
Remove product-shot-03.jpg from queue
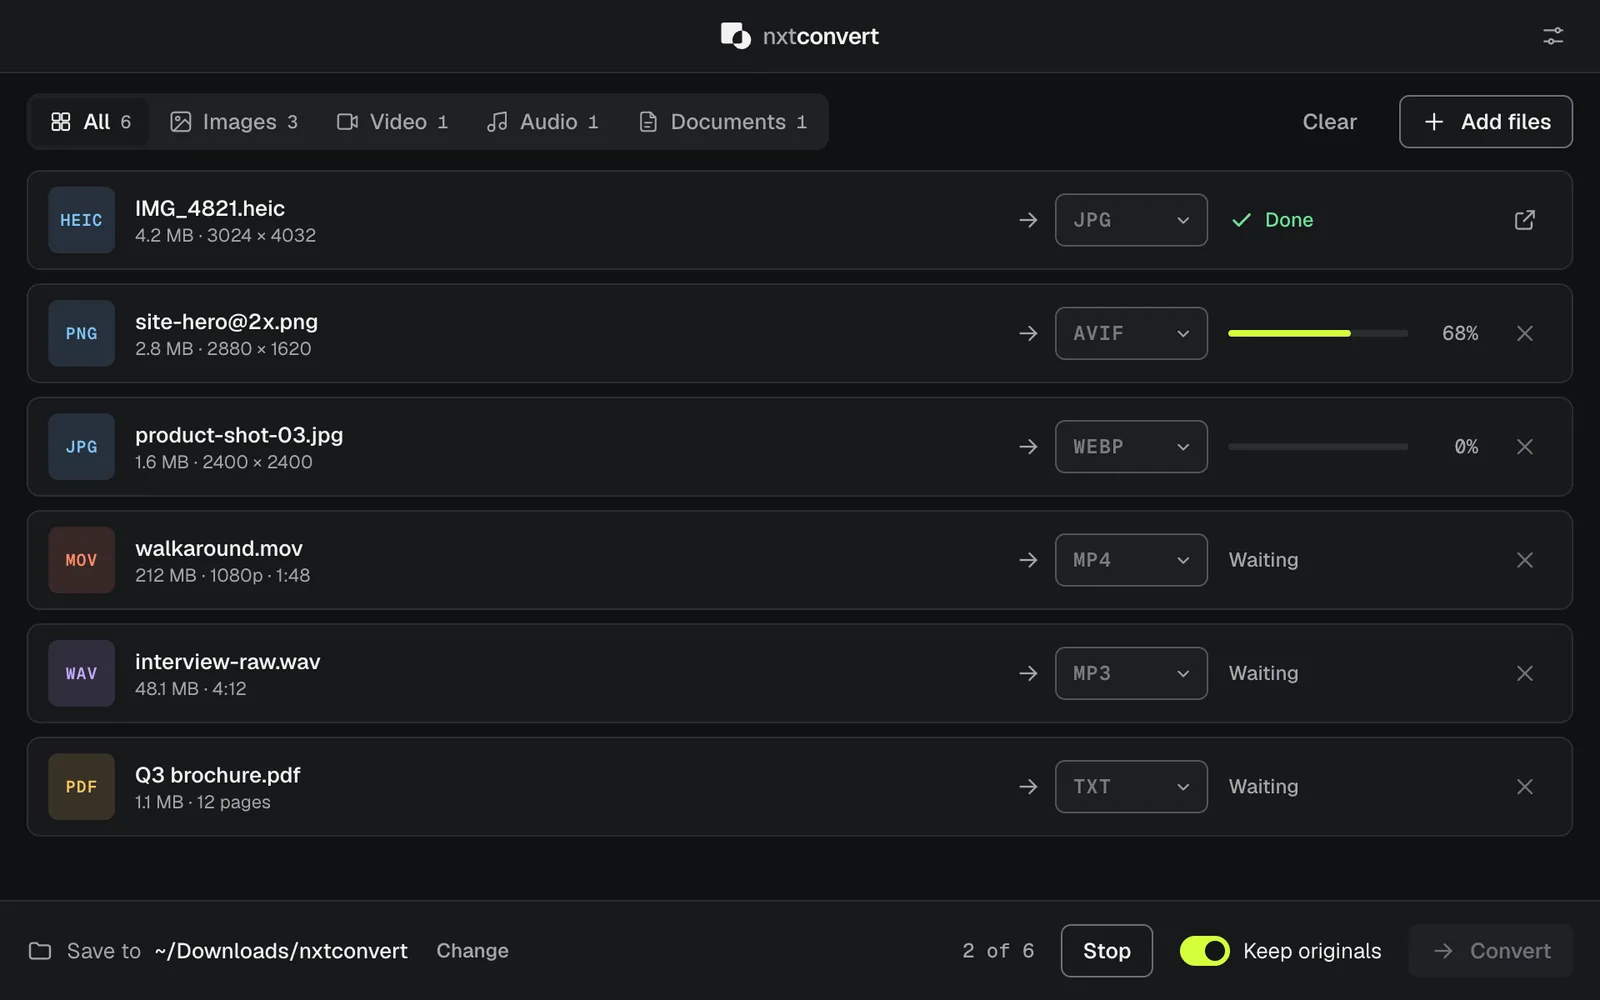(x=1524, y=447)
